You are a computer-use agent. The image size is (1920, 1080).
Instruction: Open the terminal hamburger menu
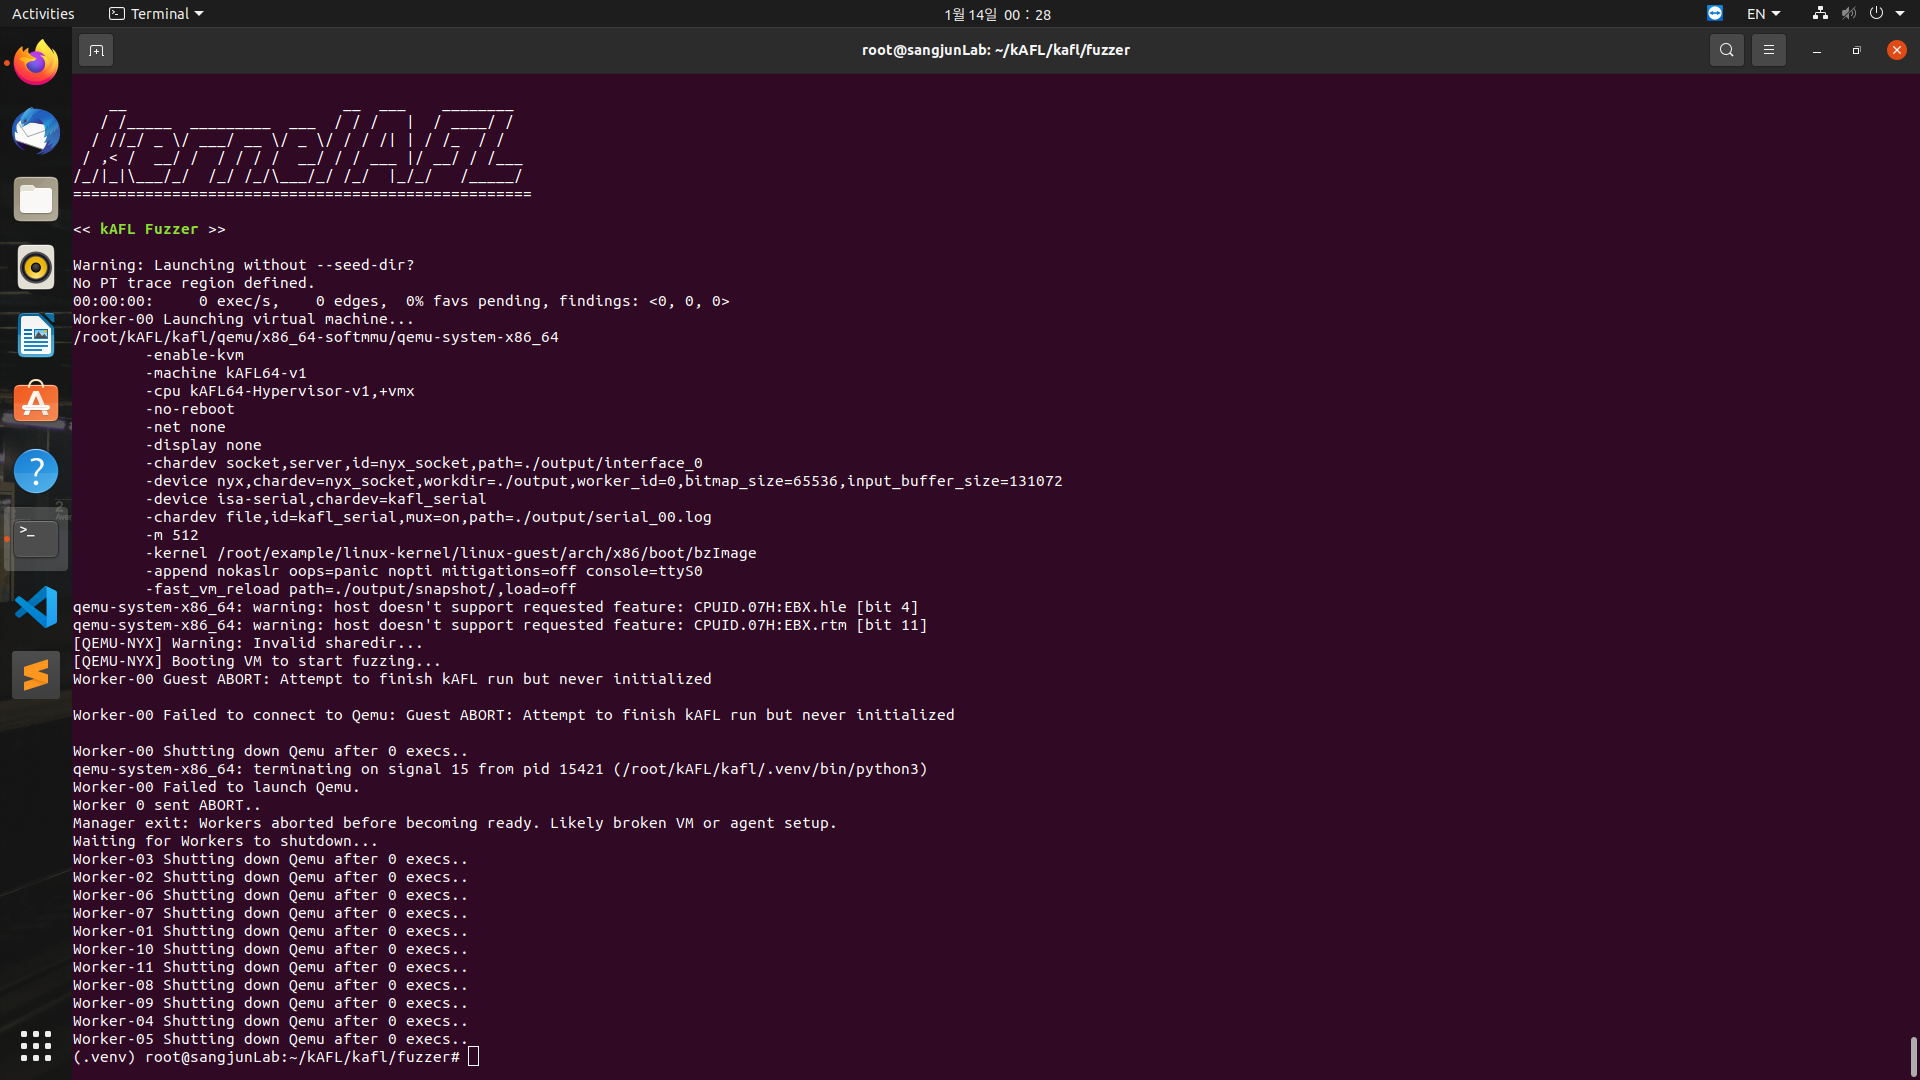[x=1768, y=49]
